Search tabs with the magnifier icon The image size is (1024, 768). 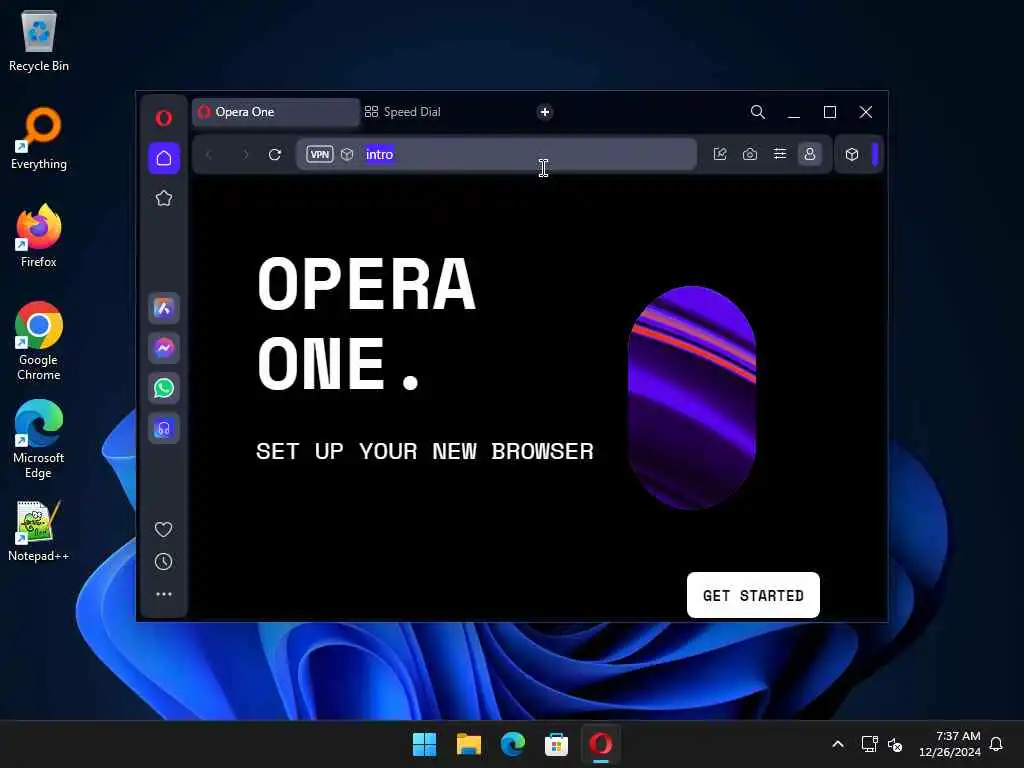tap(758, 112)
